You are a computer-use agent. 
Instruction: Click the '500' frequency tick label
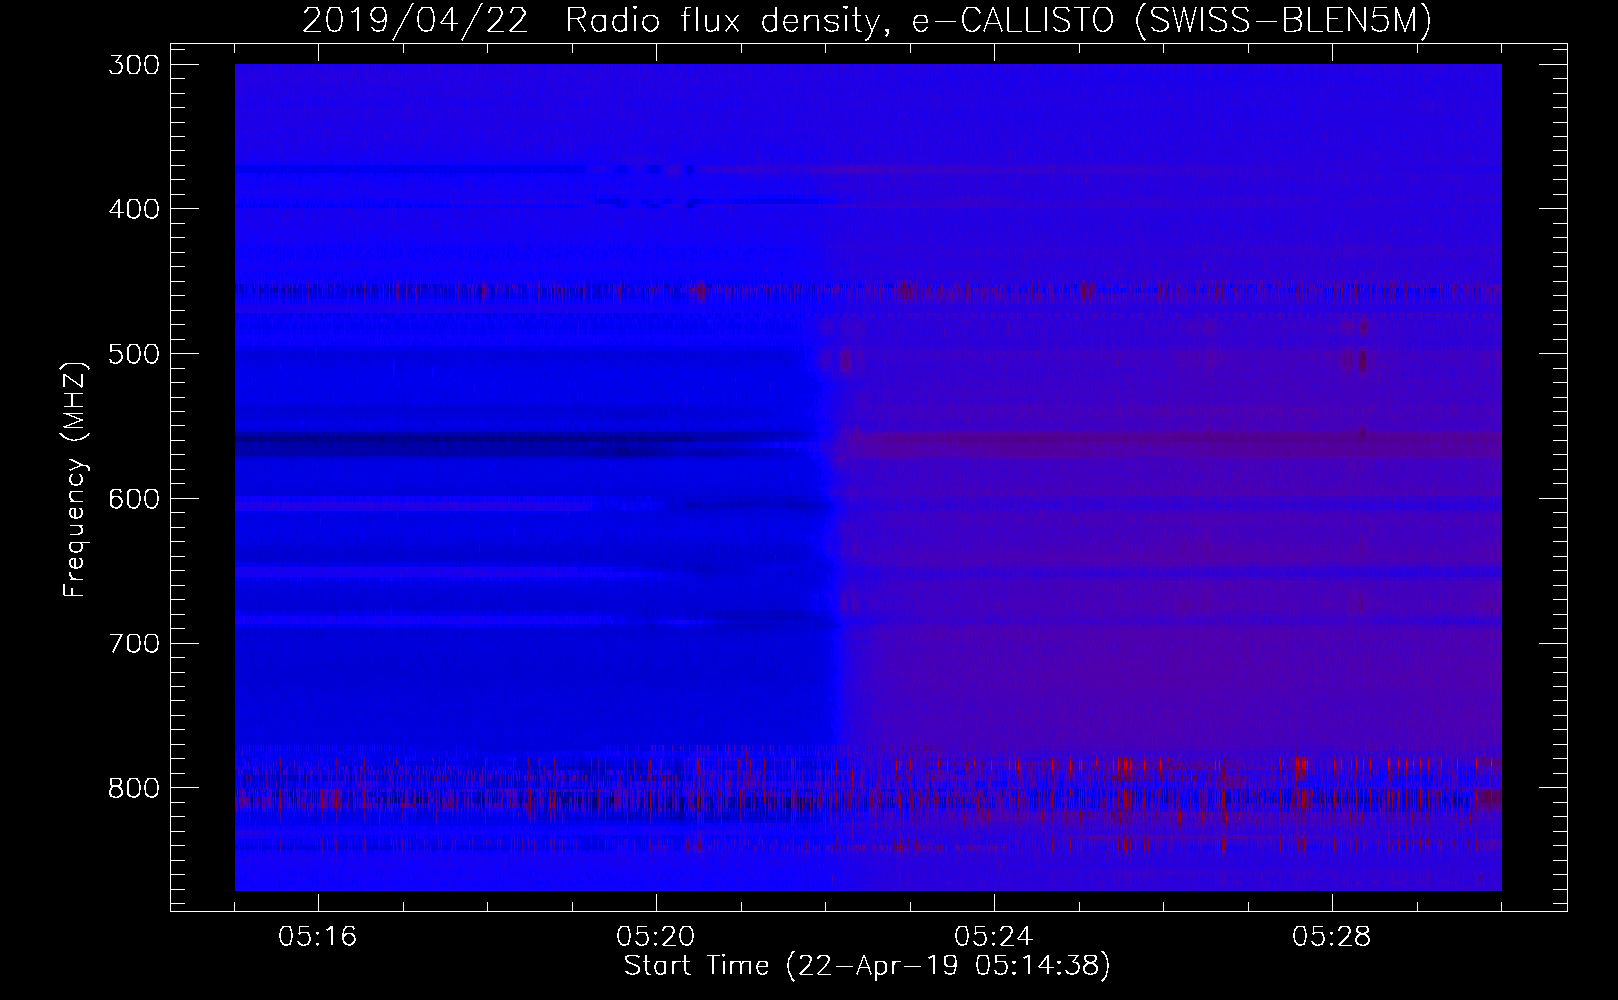click(132, 354)
